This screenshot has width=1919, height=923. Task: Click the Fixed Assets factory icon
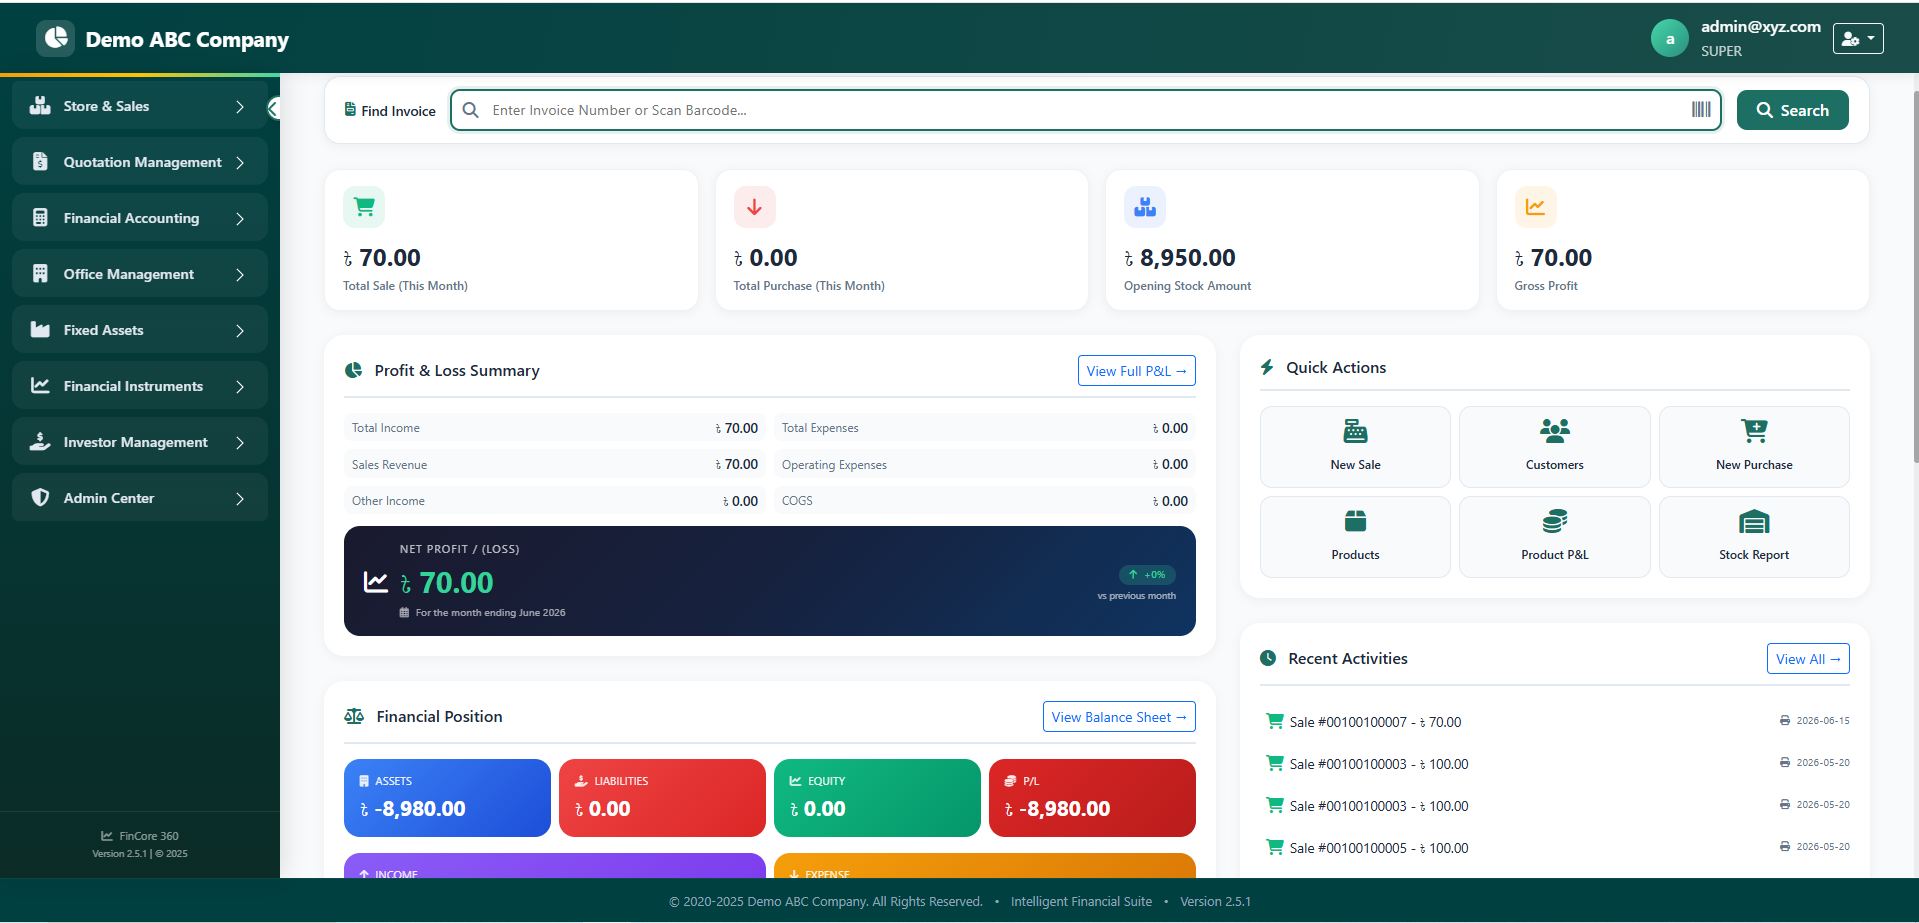(40, 330)
